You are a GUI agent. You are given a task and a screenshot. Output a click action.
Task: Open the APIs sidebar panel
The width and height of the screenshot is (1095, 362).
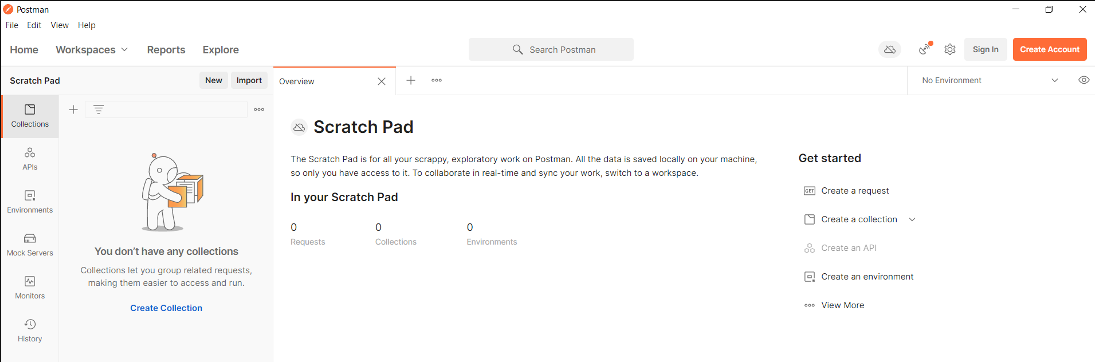[29, 159]
